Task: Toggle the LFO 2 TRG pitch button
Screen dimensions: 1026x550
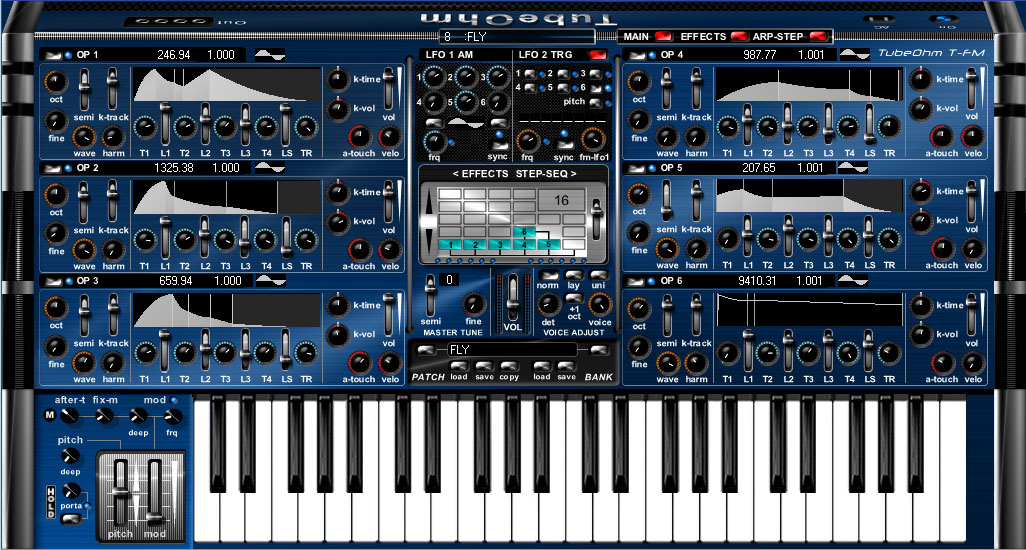Action: click(x=595, y=102)
